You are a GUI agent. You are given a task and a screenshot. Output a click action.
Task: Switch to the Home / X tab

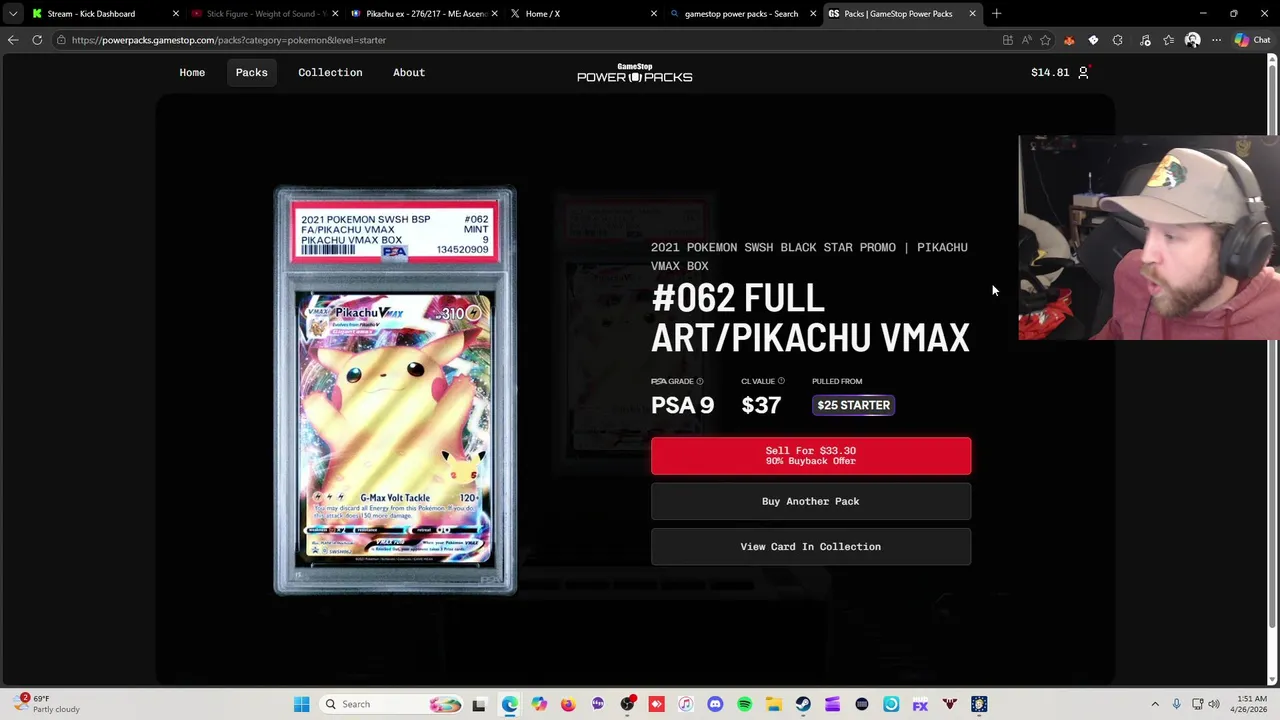(x=583, y=14)
